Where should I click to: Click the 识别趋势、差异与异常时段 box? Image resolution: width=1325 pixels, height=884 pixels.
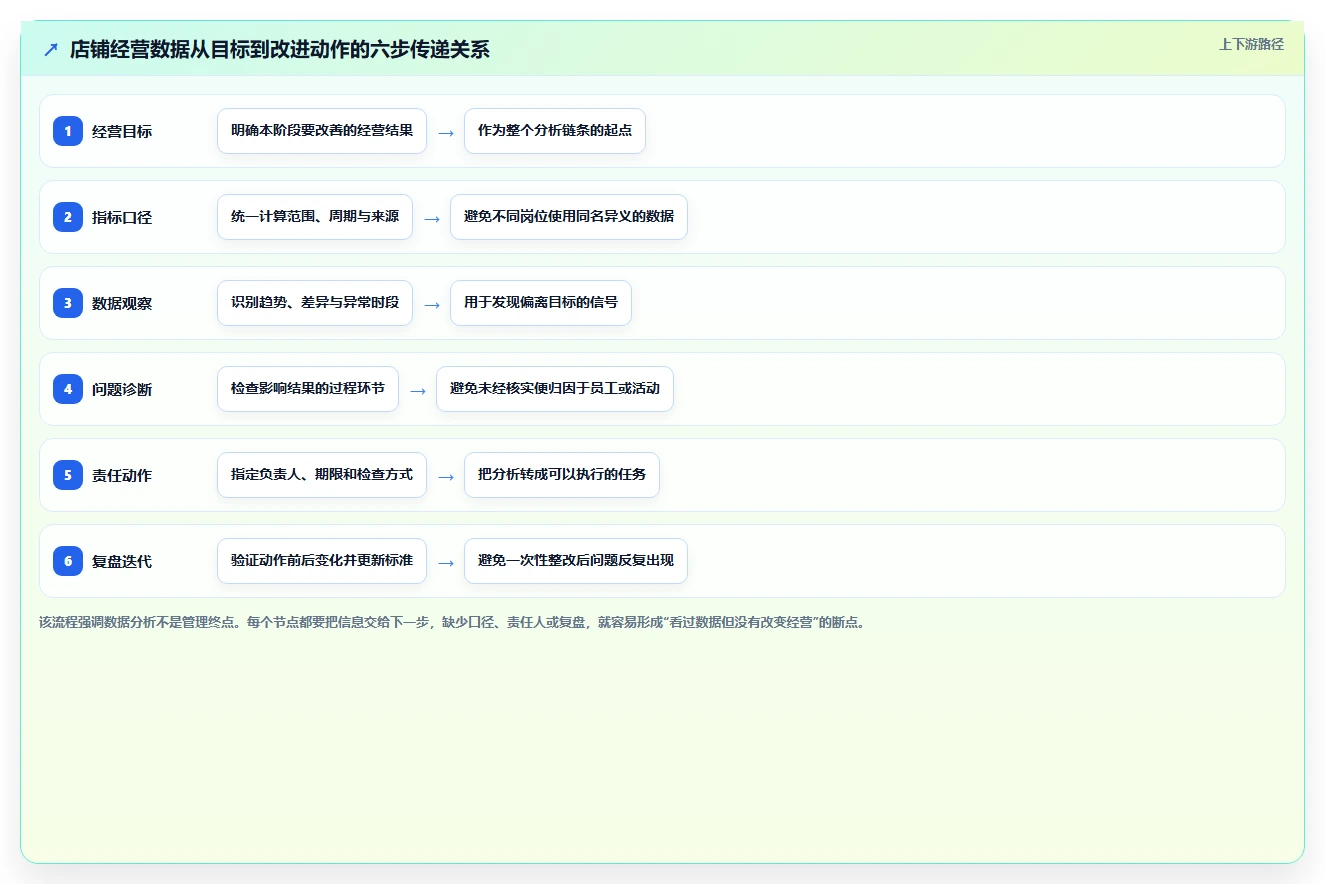(315, 303)
